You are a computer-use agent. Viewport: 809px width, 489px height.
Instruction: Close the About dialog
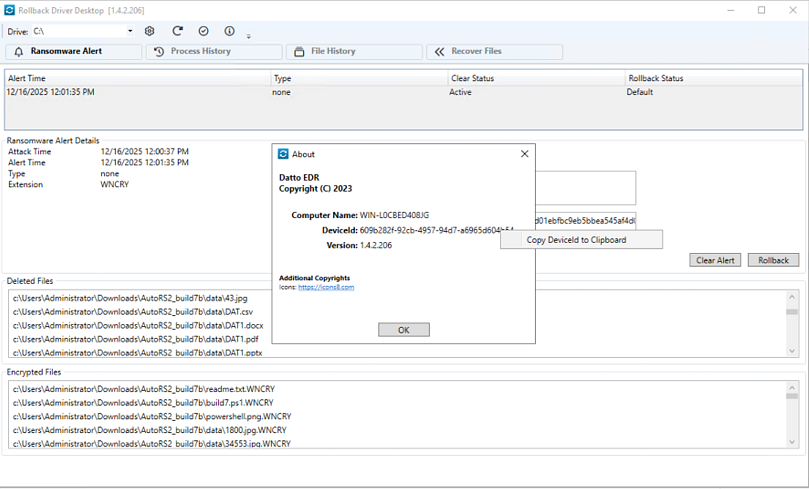click(524, 154)
